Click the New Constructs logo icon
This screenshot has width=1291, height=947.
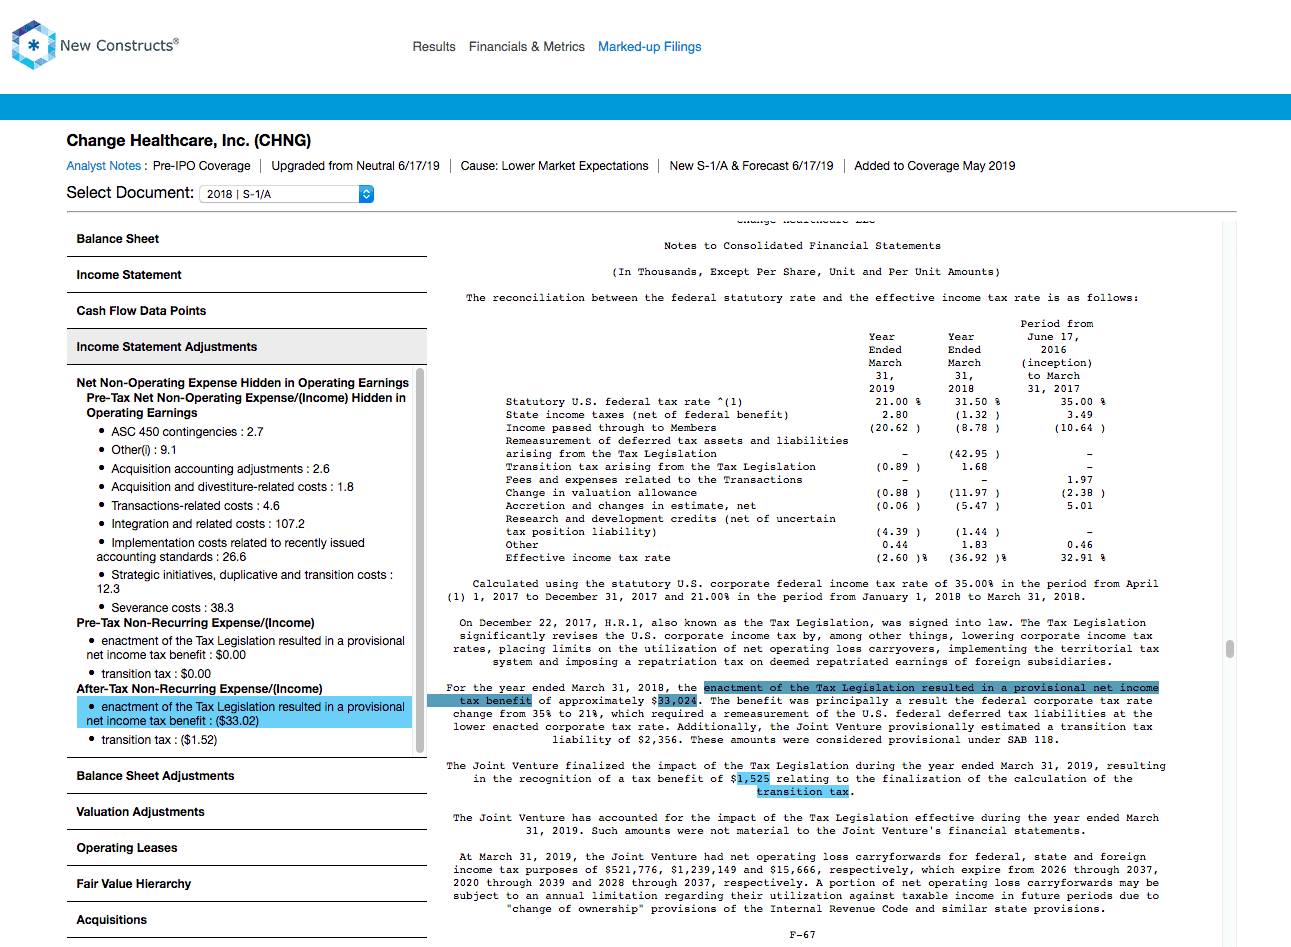coord(33,45)
